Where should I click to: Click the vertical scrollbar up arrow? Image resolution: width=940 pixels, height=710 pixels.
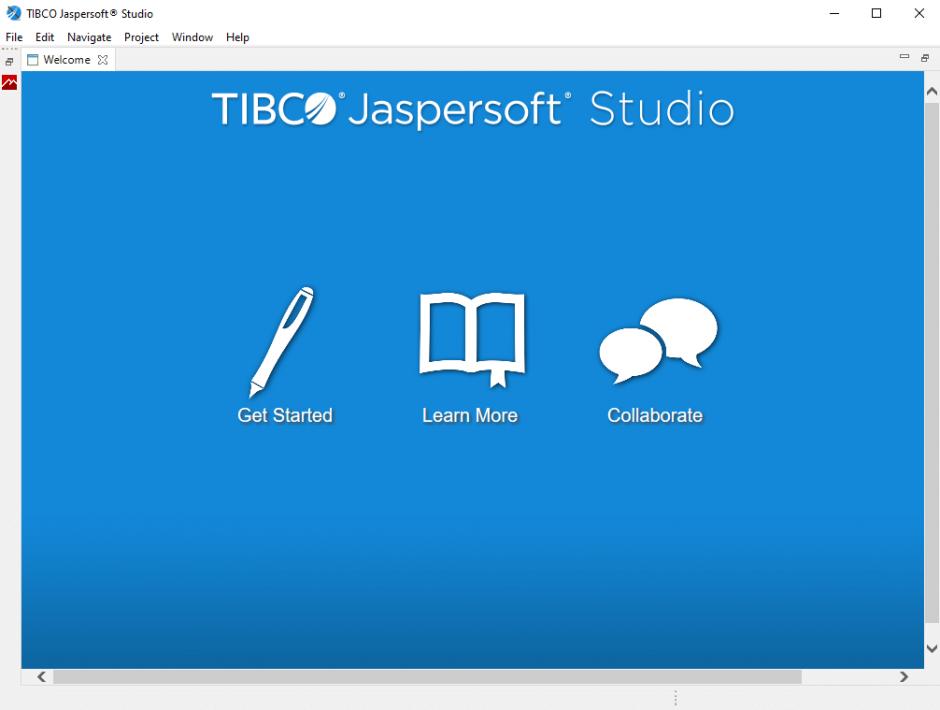pos(932,91)
